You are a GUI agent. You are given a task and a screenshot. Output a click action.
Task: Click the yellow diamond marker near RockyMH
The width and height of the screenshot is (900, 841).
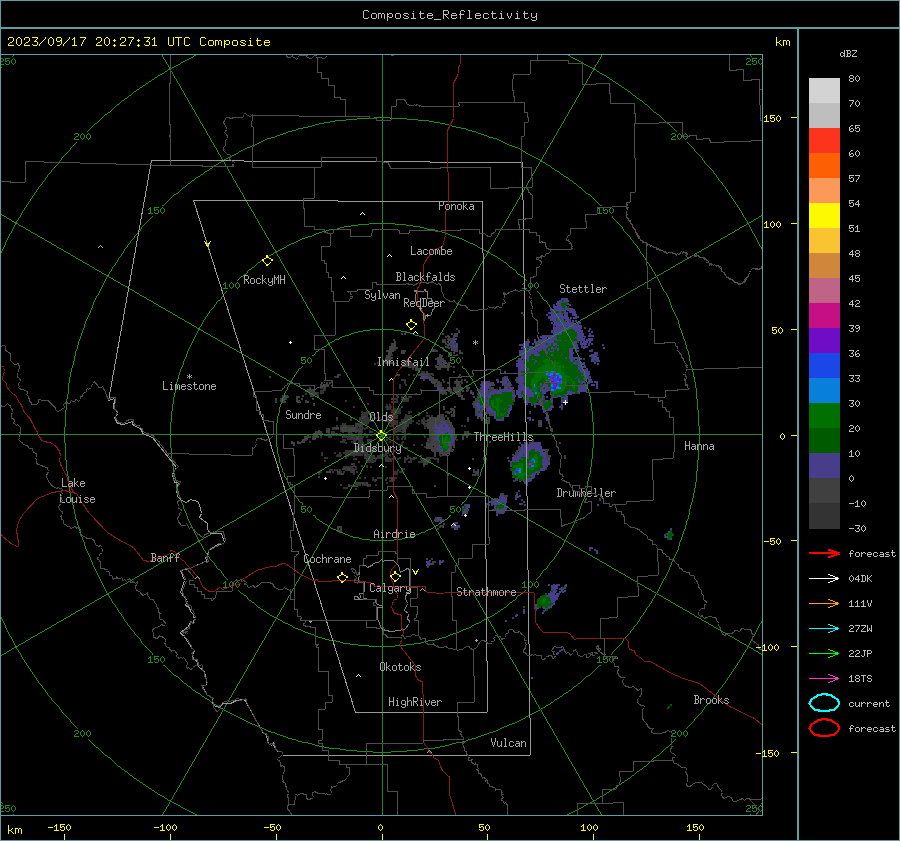tap(267, 261)
